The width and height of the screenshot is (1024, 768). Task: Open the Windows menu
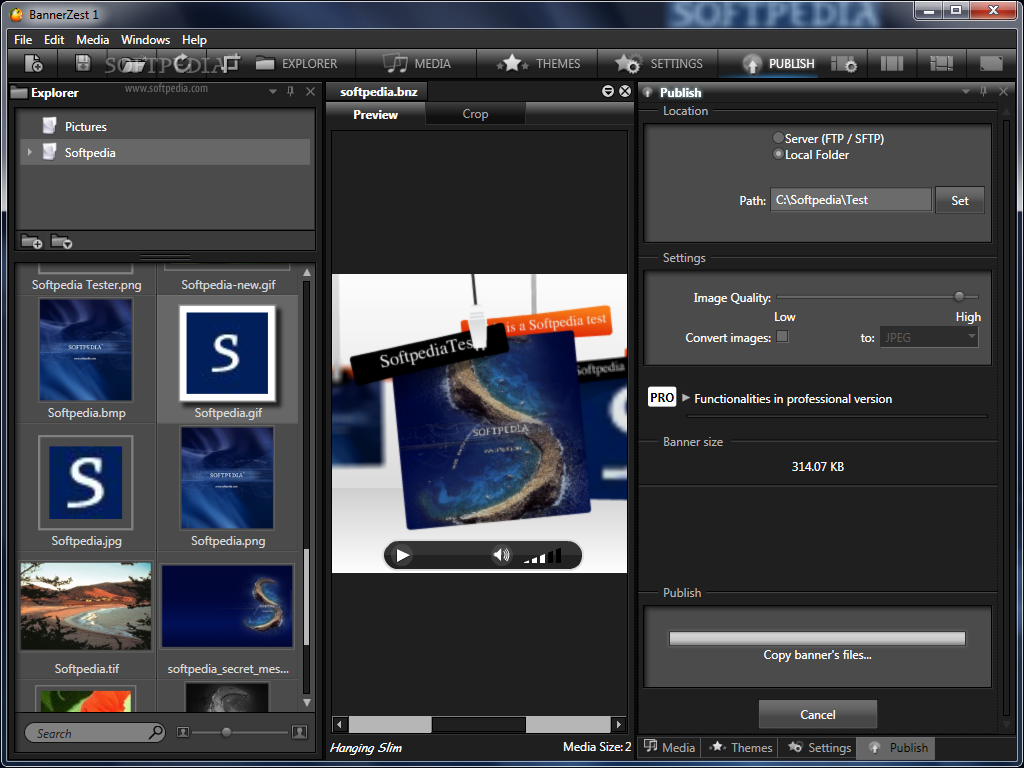click(x=146, y=40)
